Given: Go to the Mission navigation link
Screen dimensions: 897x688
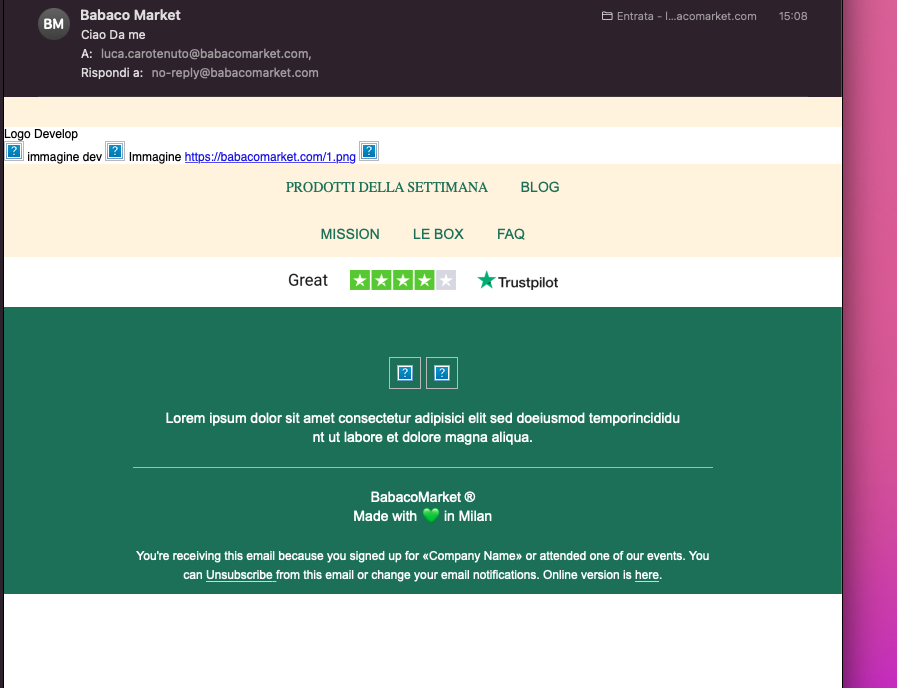Looking at the screenshot, I should pyautogui.click(x=350, y=234).
